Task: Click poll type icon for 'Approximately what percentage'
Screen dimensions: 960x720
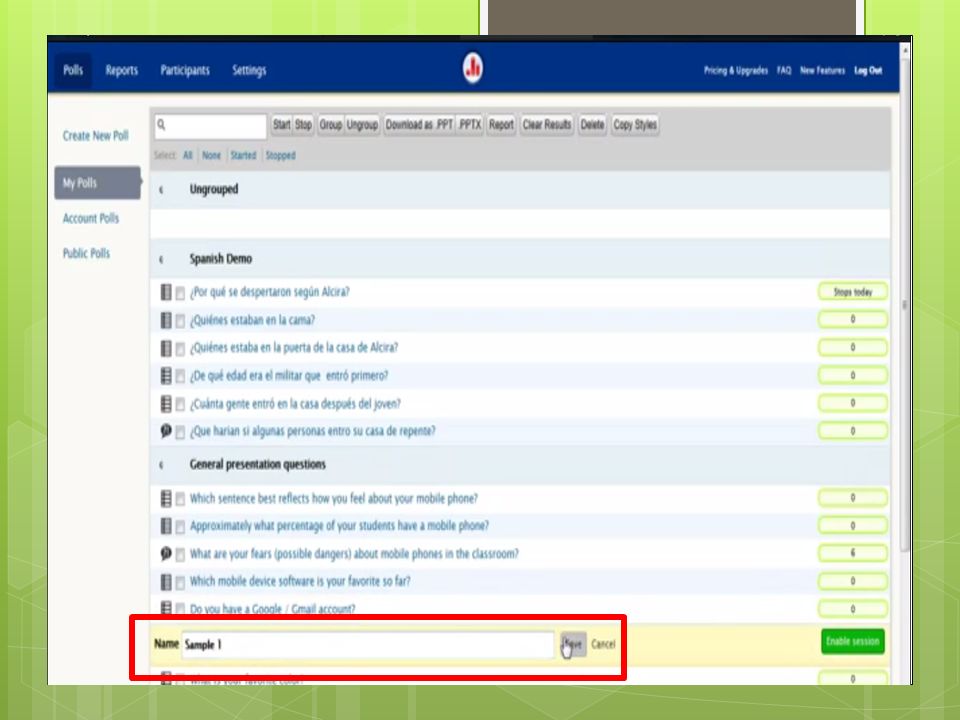Action: point(166,526)
